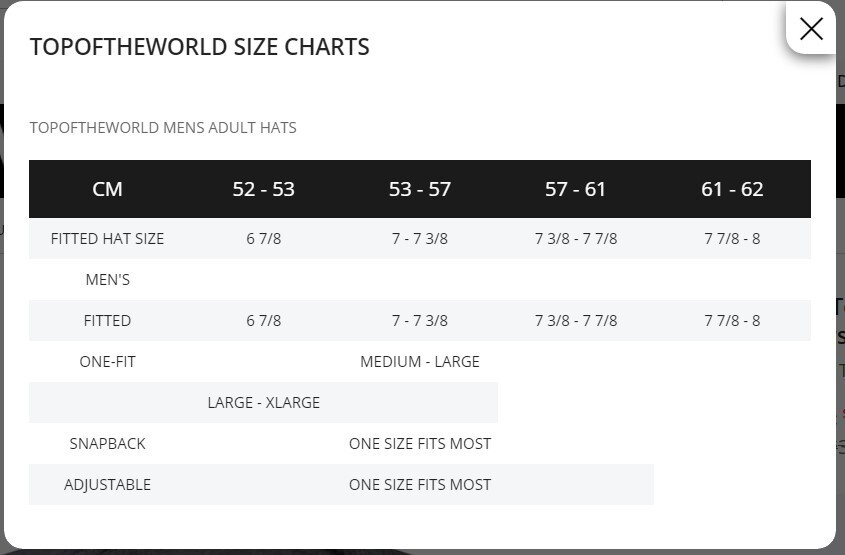Click the LARGE - XLARGE cell

coord(264,403)
